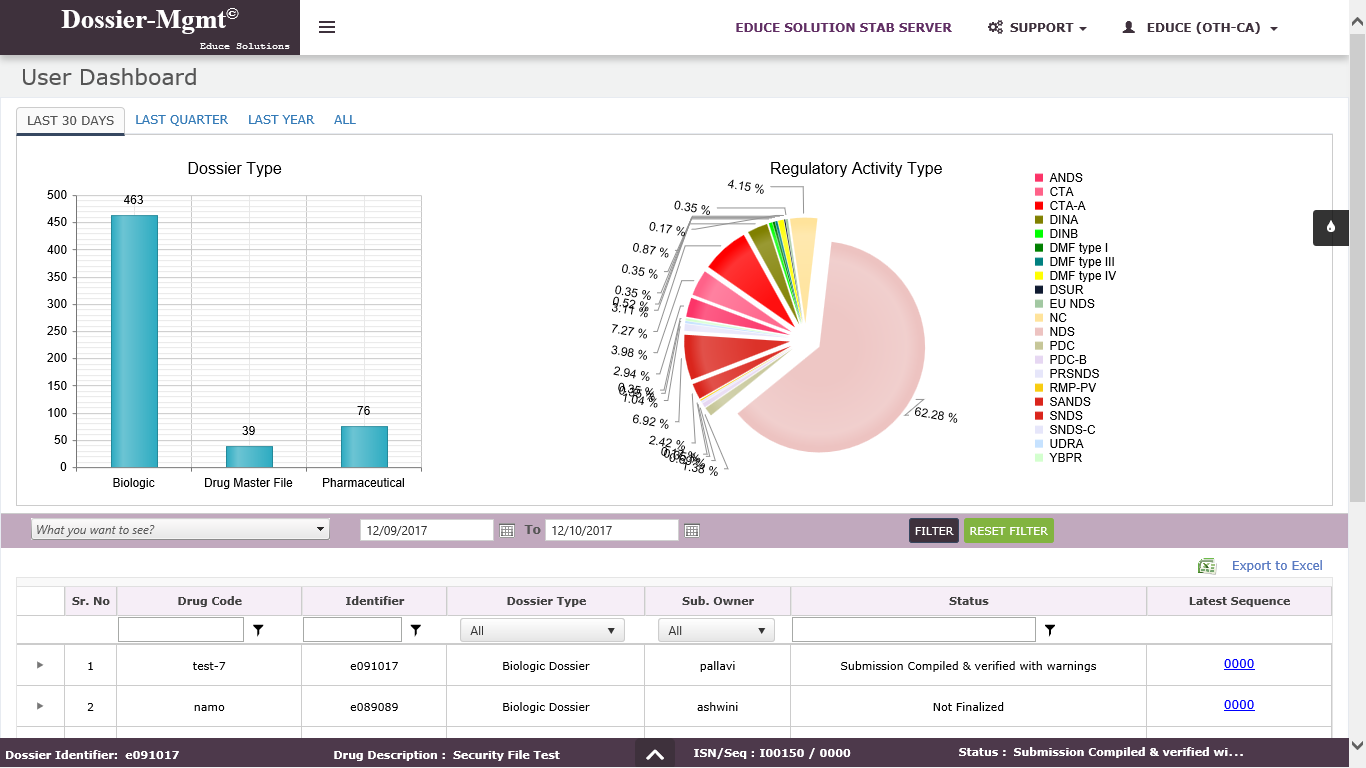Toggle NDS legend entry in pie chart
The image size is (1366, 768).
pos(1061,332)
